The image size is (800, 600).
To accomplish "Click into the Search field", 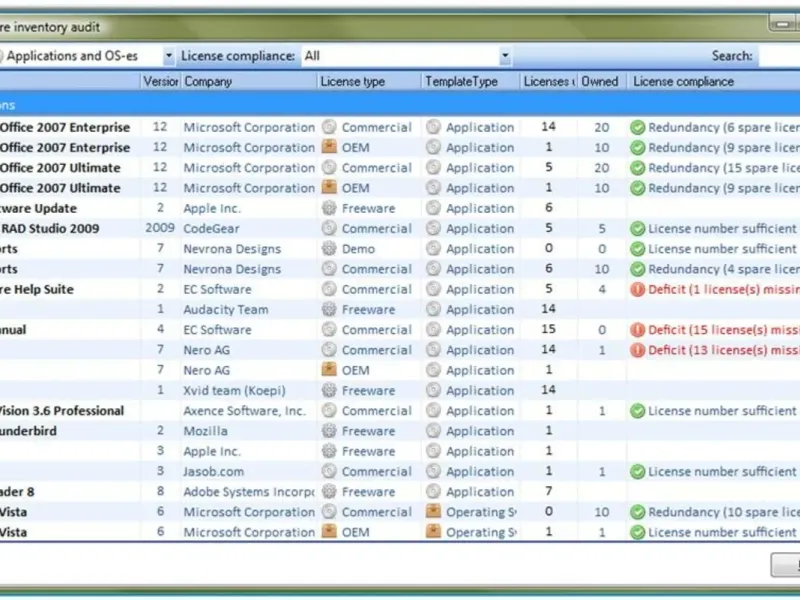I will pyautogui.click(x=780, y=56).
